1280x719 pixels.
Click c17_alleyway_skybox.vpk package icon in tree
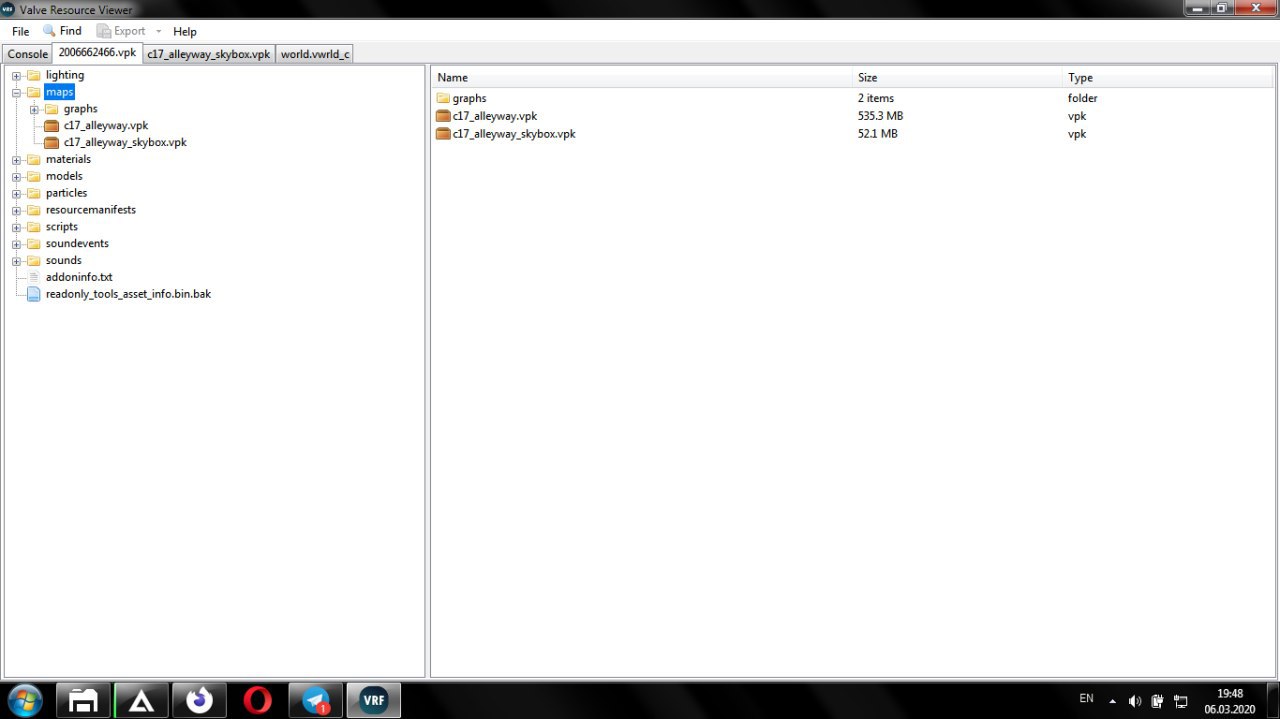coord(52,143)
